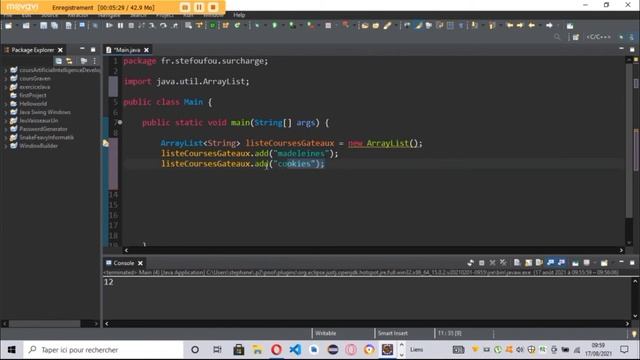640x360 pixels.
Task: Run the program with the green Run icon
Action: pos(275,26)
